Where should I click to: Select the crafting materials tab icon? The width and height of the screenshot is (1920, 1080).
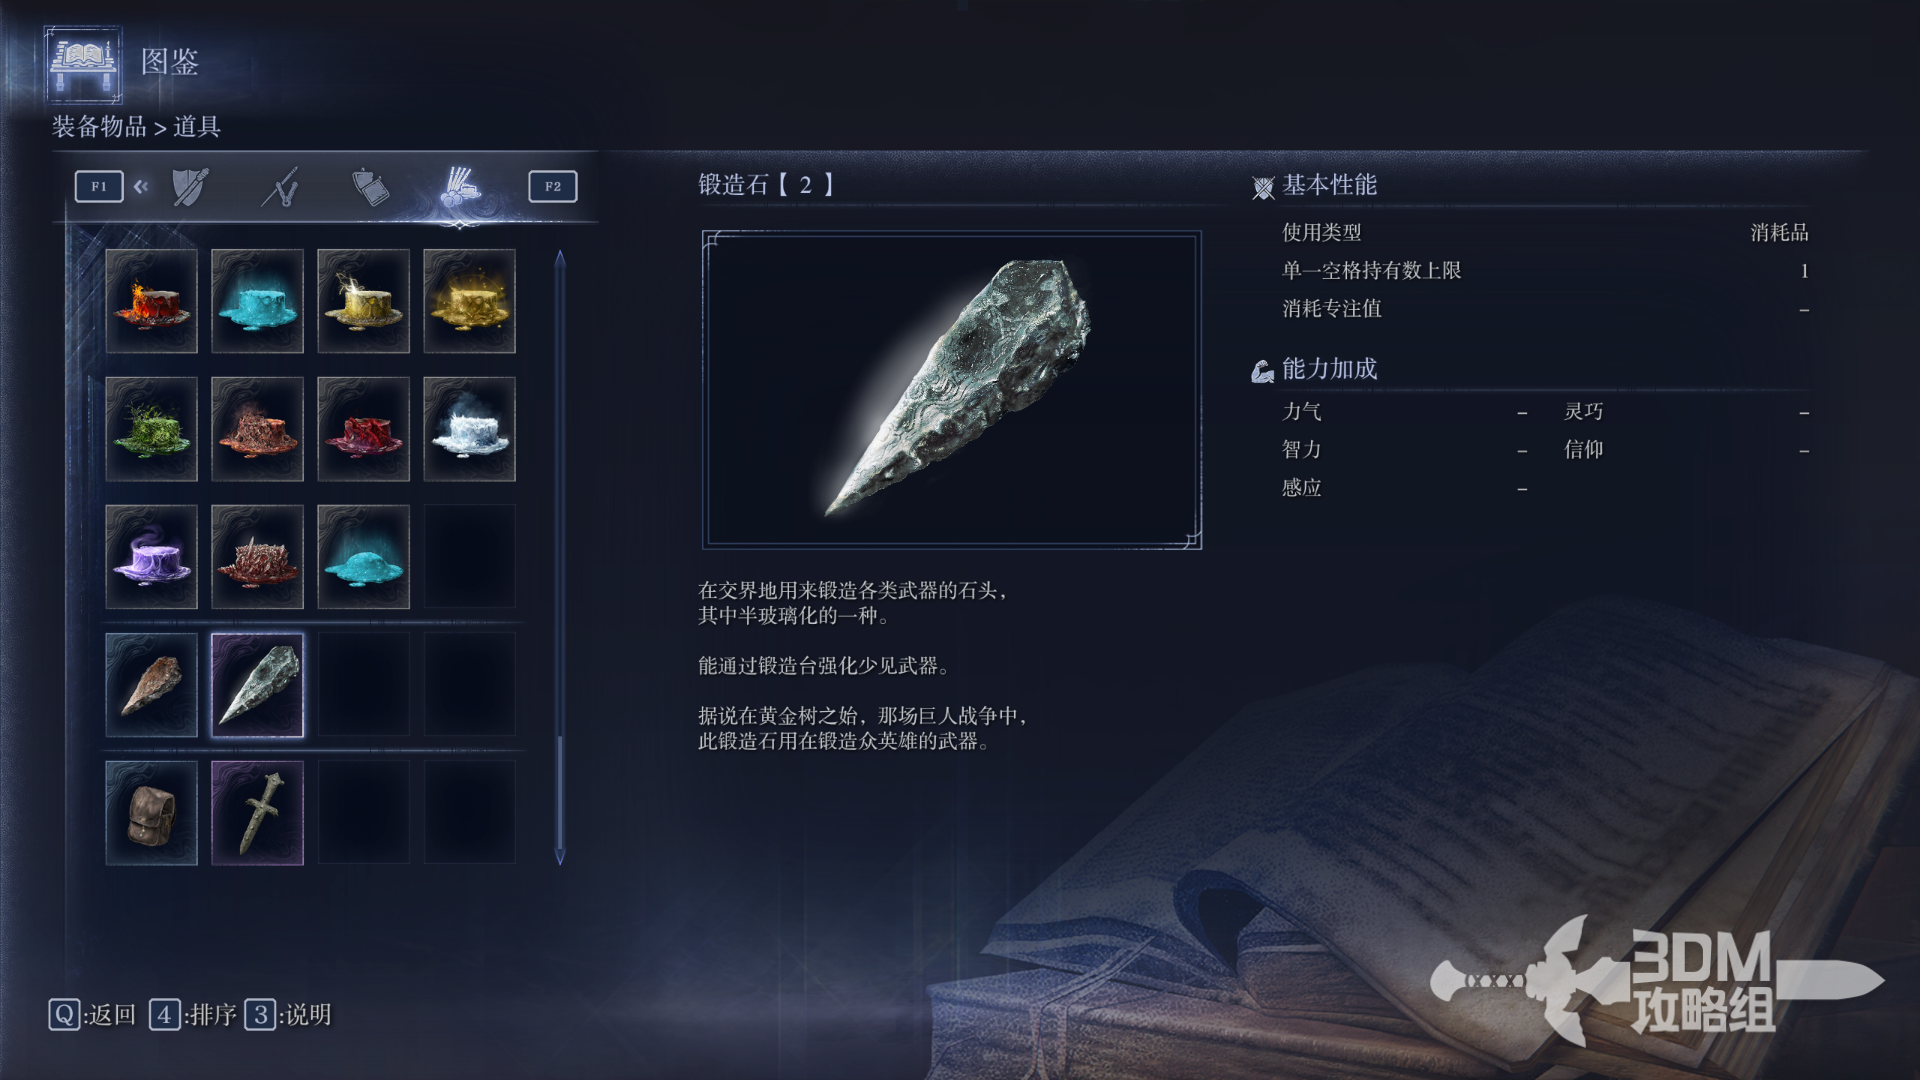click(x=460, y=187)
